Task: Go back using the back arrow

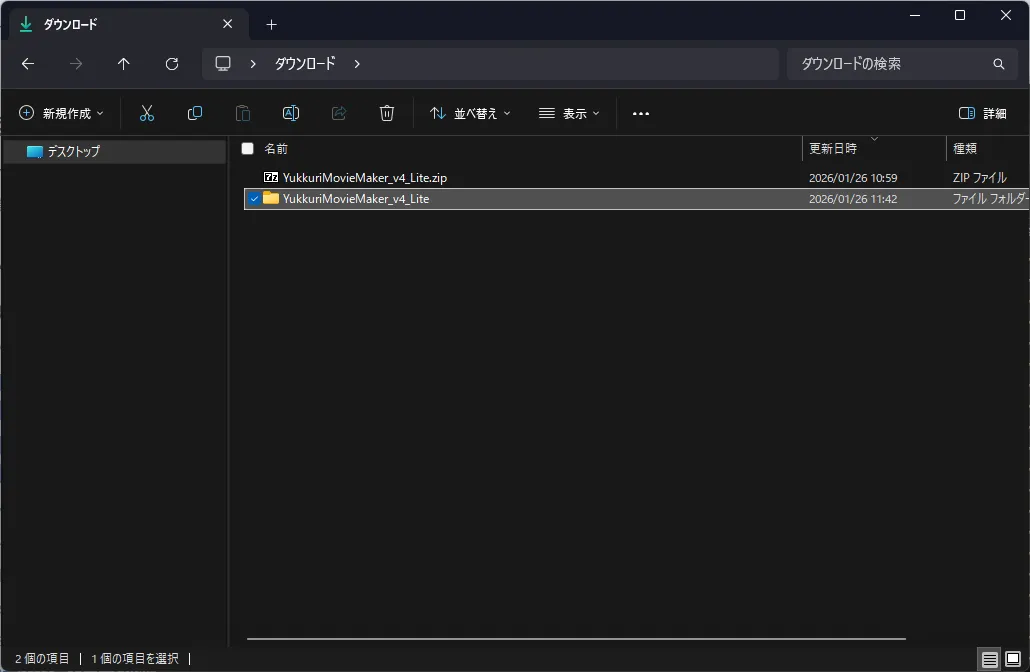Action: pos(28,64)
